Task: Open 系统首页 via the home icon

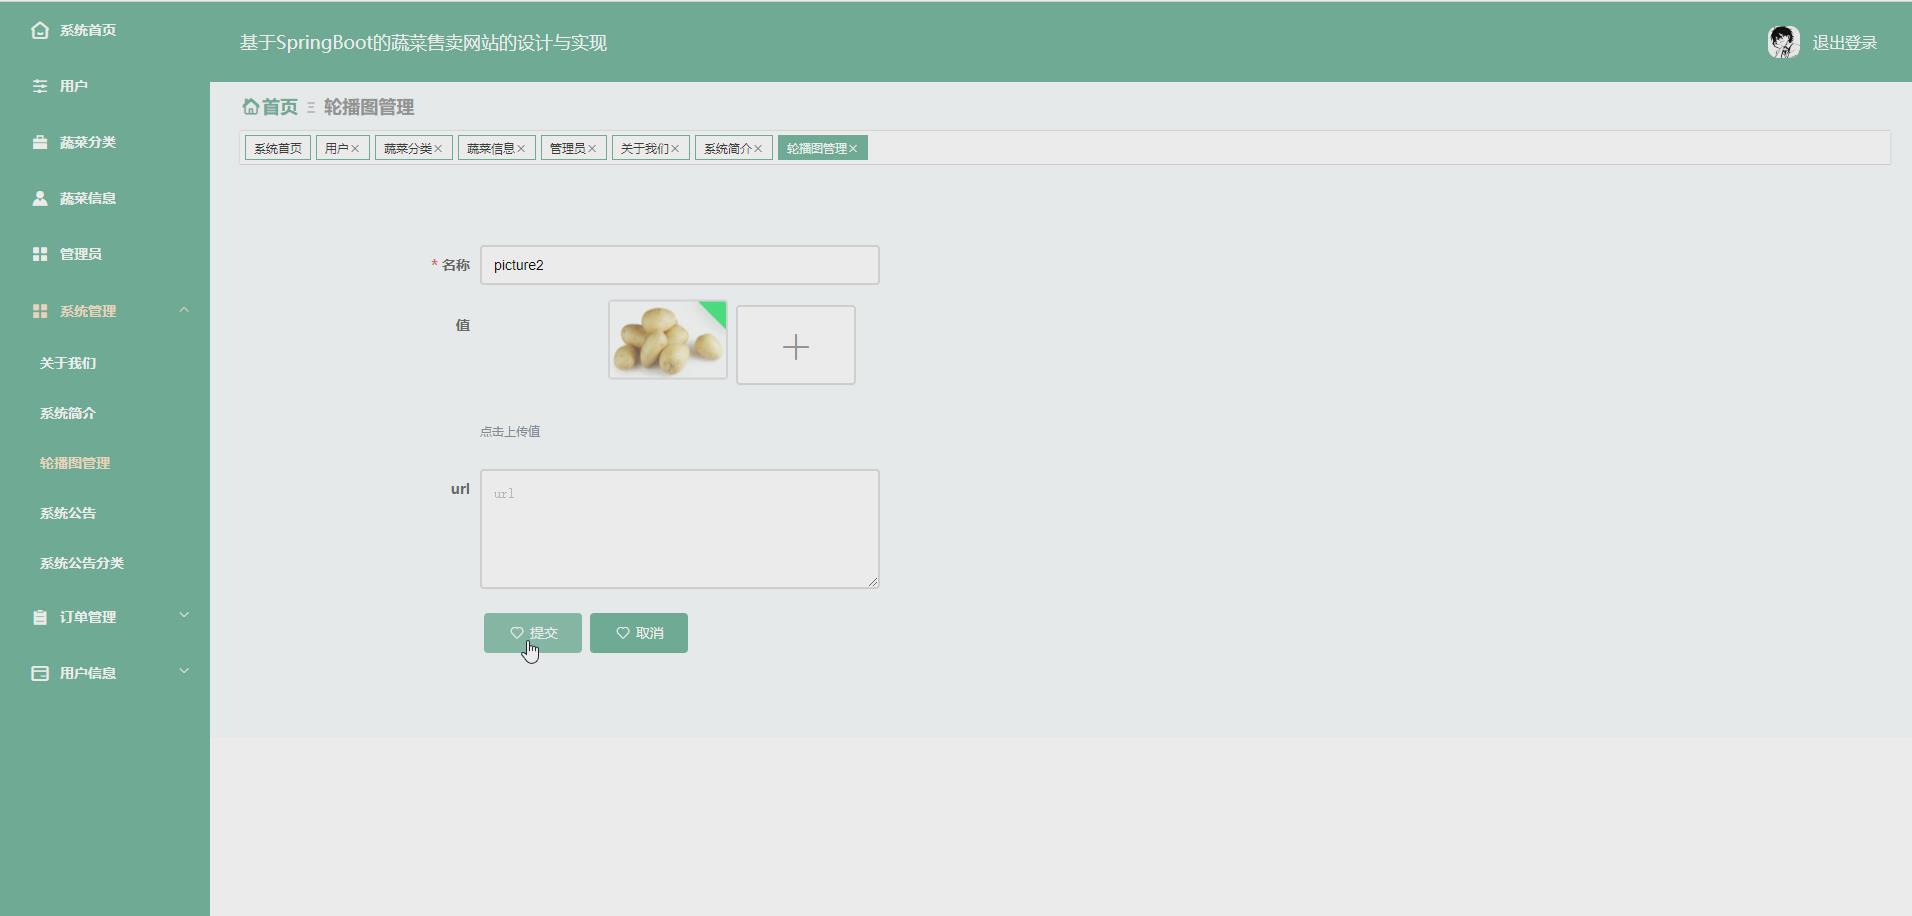Action: (x=40, y=30)
